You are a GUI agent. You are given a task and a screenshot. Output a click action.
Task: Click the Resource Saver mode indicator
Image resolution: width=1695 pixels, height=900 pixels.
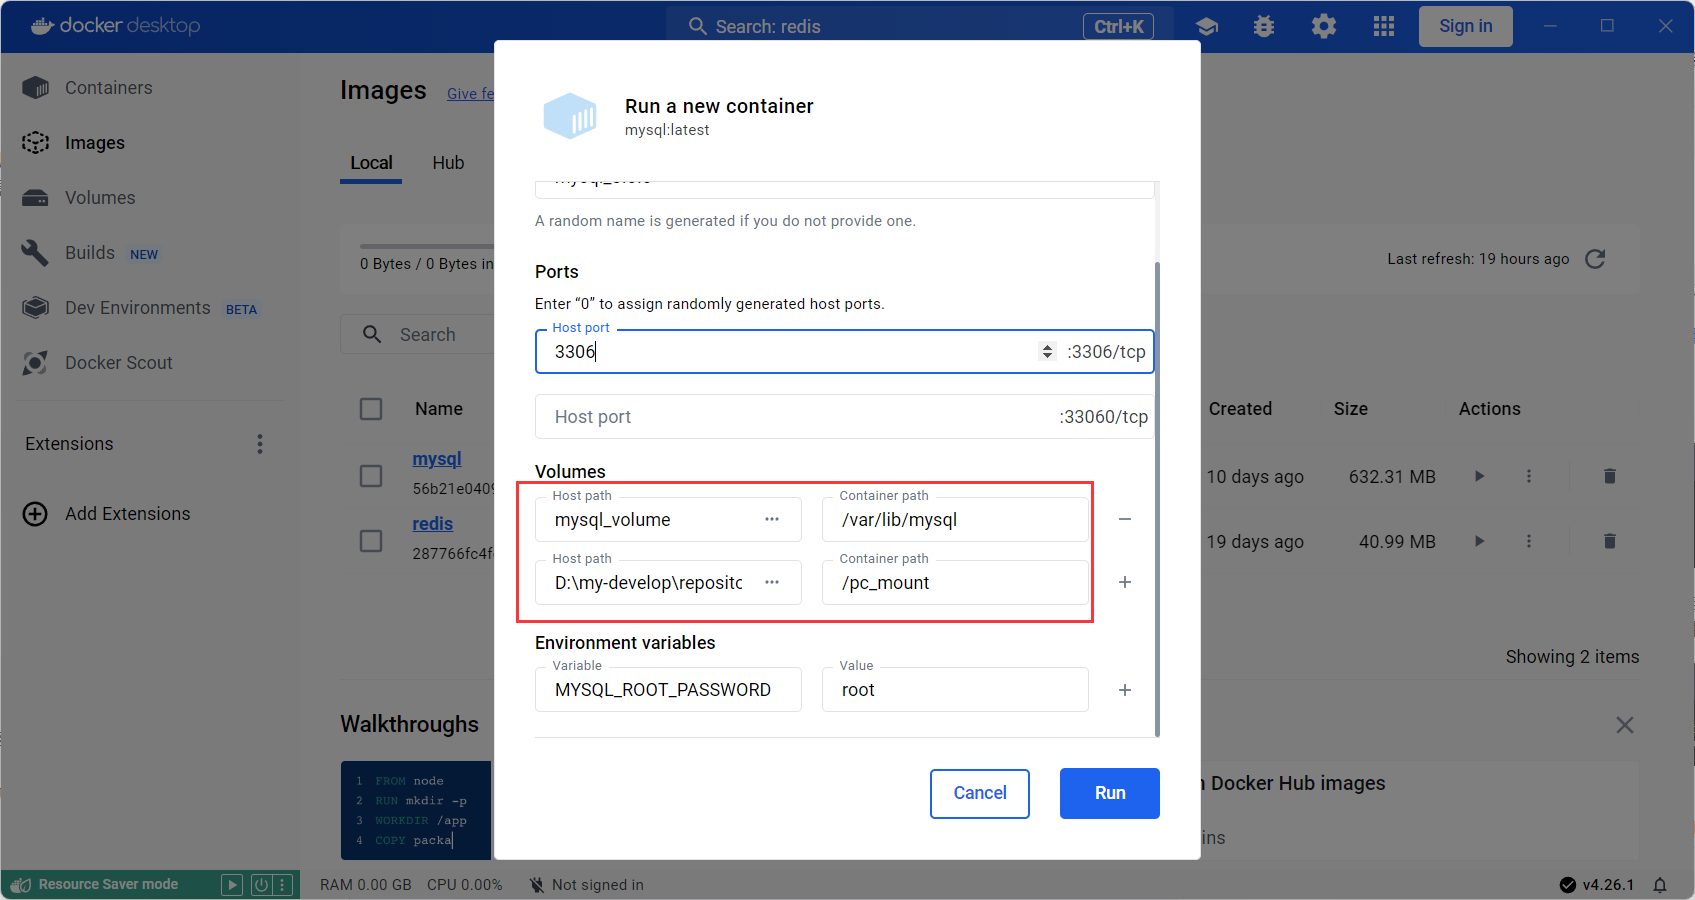point(108,885)
